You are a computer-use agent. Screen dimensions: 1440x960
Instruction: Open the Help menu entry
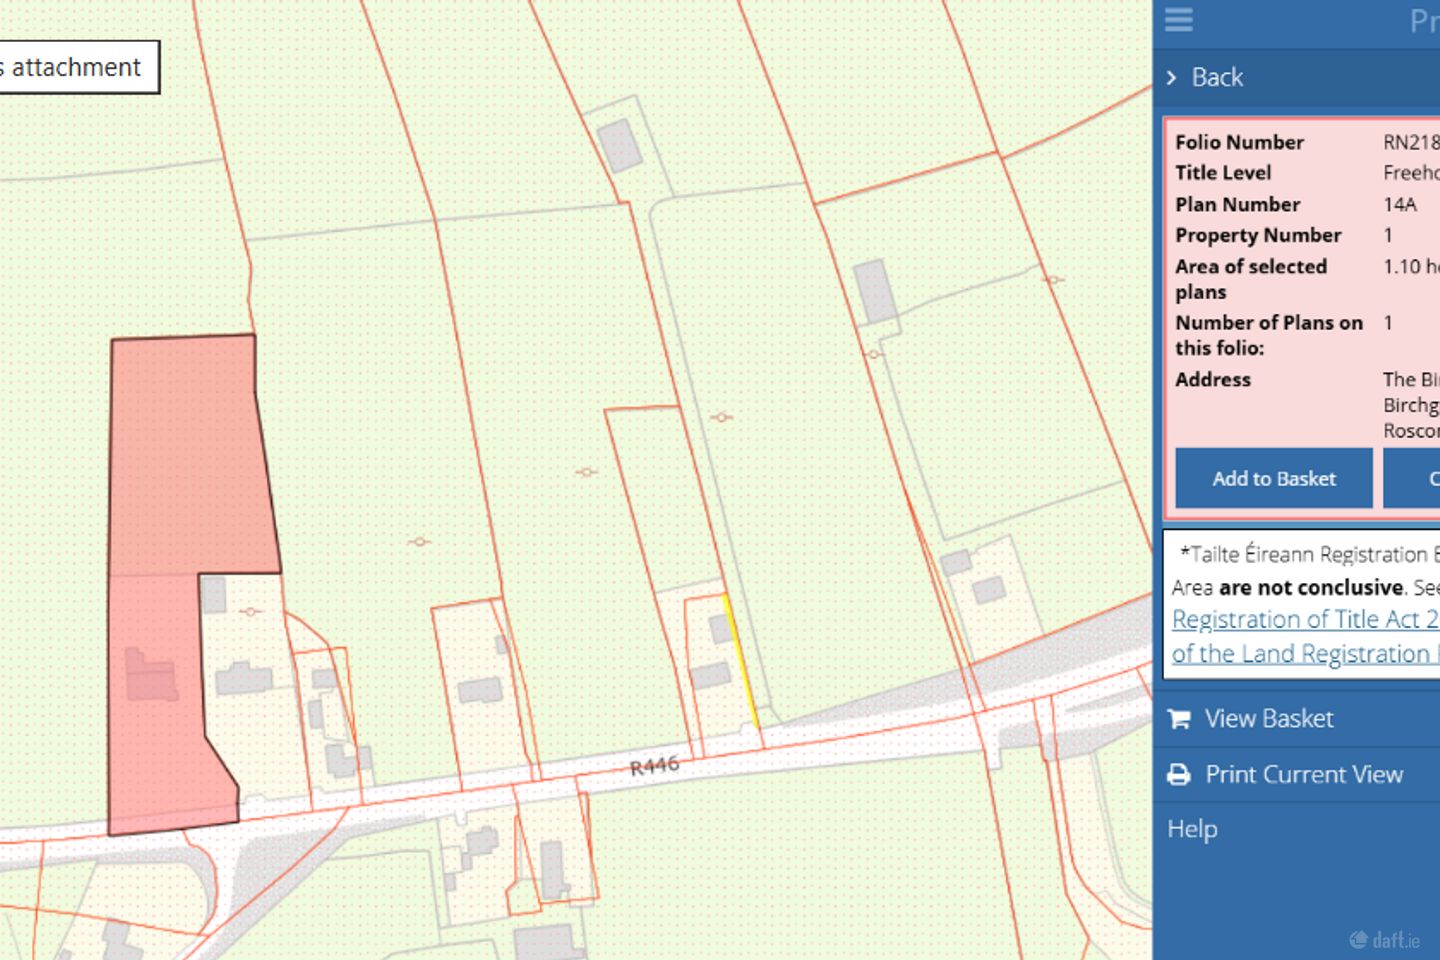click(1193, 829)
